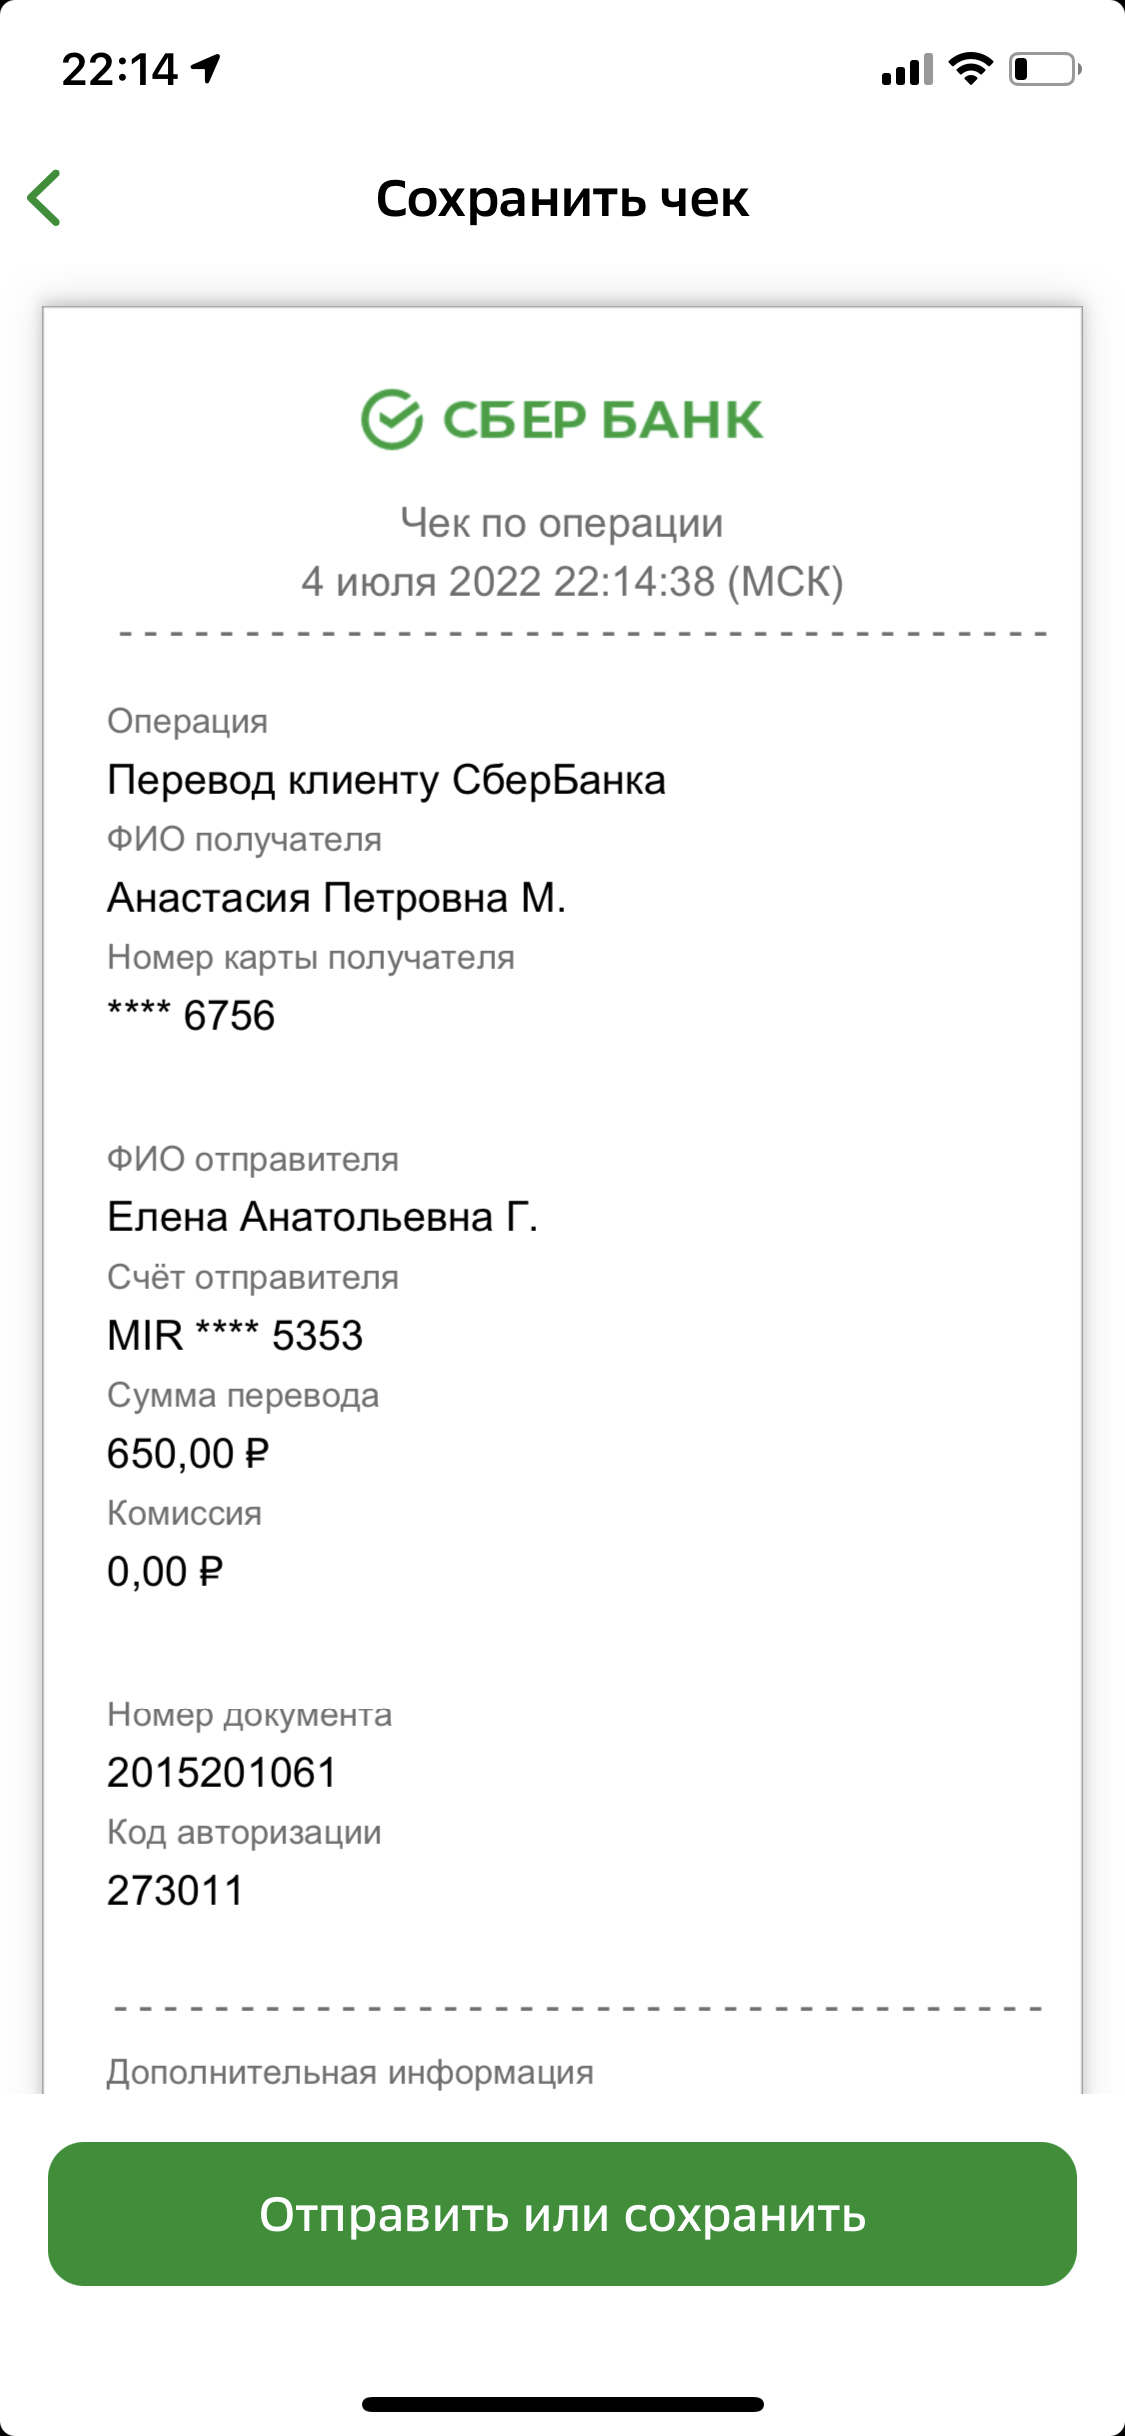
Task: Tap the battery indicator icon
Action: [x=1045, y=69]
